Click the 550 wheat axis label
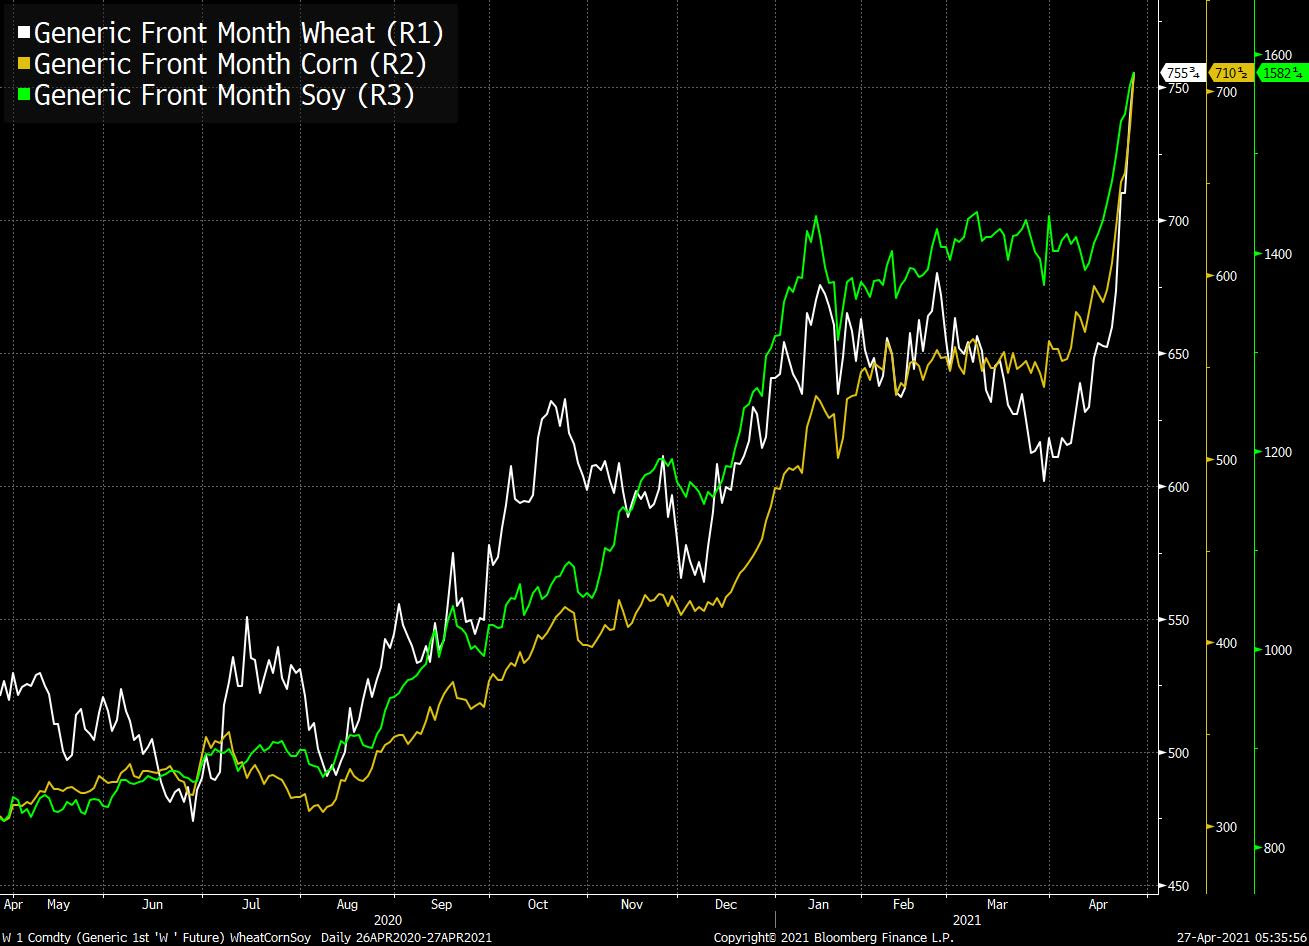The image size is (1309, 946). (1178, 620)
